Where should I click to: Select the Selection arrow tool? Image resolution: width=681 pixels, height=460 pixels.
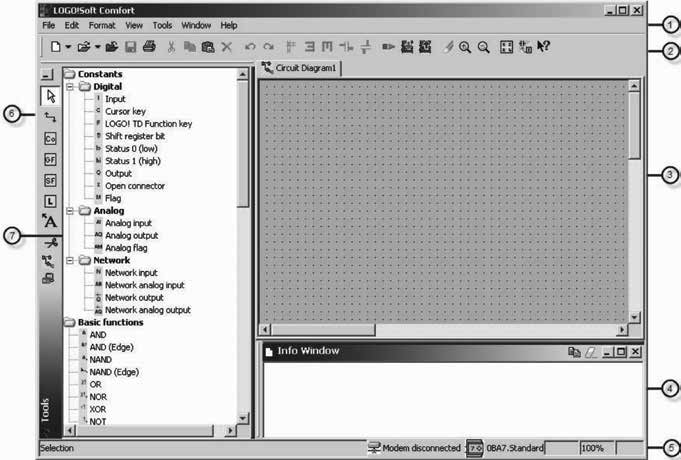coord(50,96)
